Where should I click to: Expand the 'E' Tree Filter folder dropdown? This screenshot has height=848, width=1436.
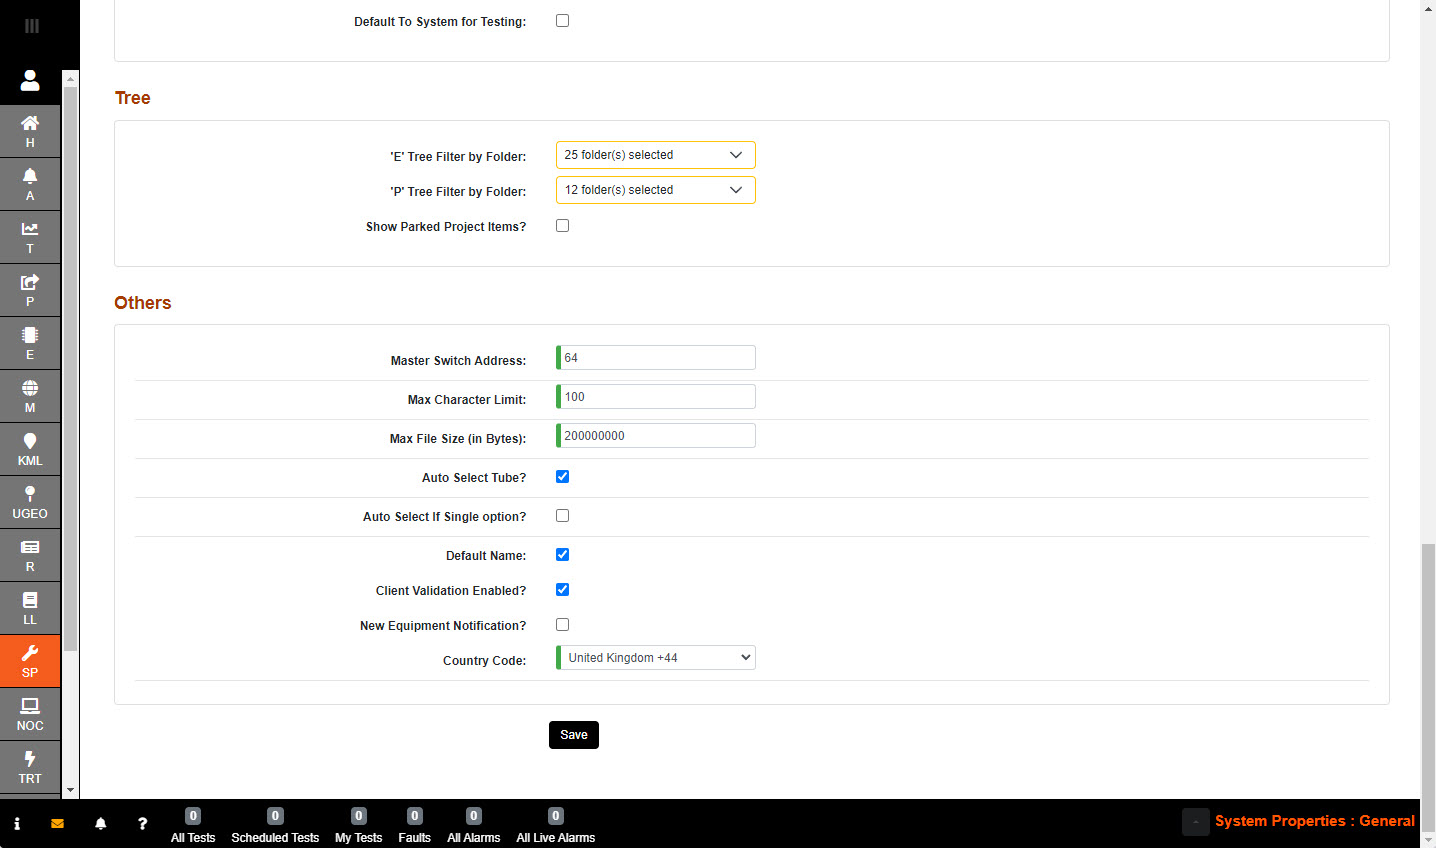pyautogui.click(x=655, y=155)
